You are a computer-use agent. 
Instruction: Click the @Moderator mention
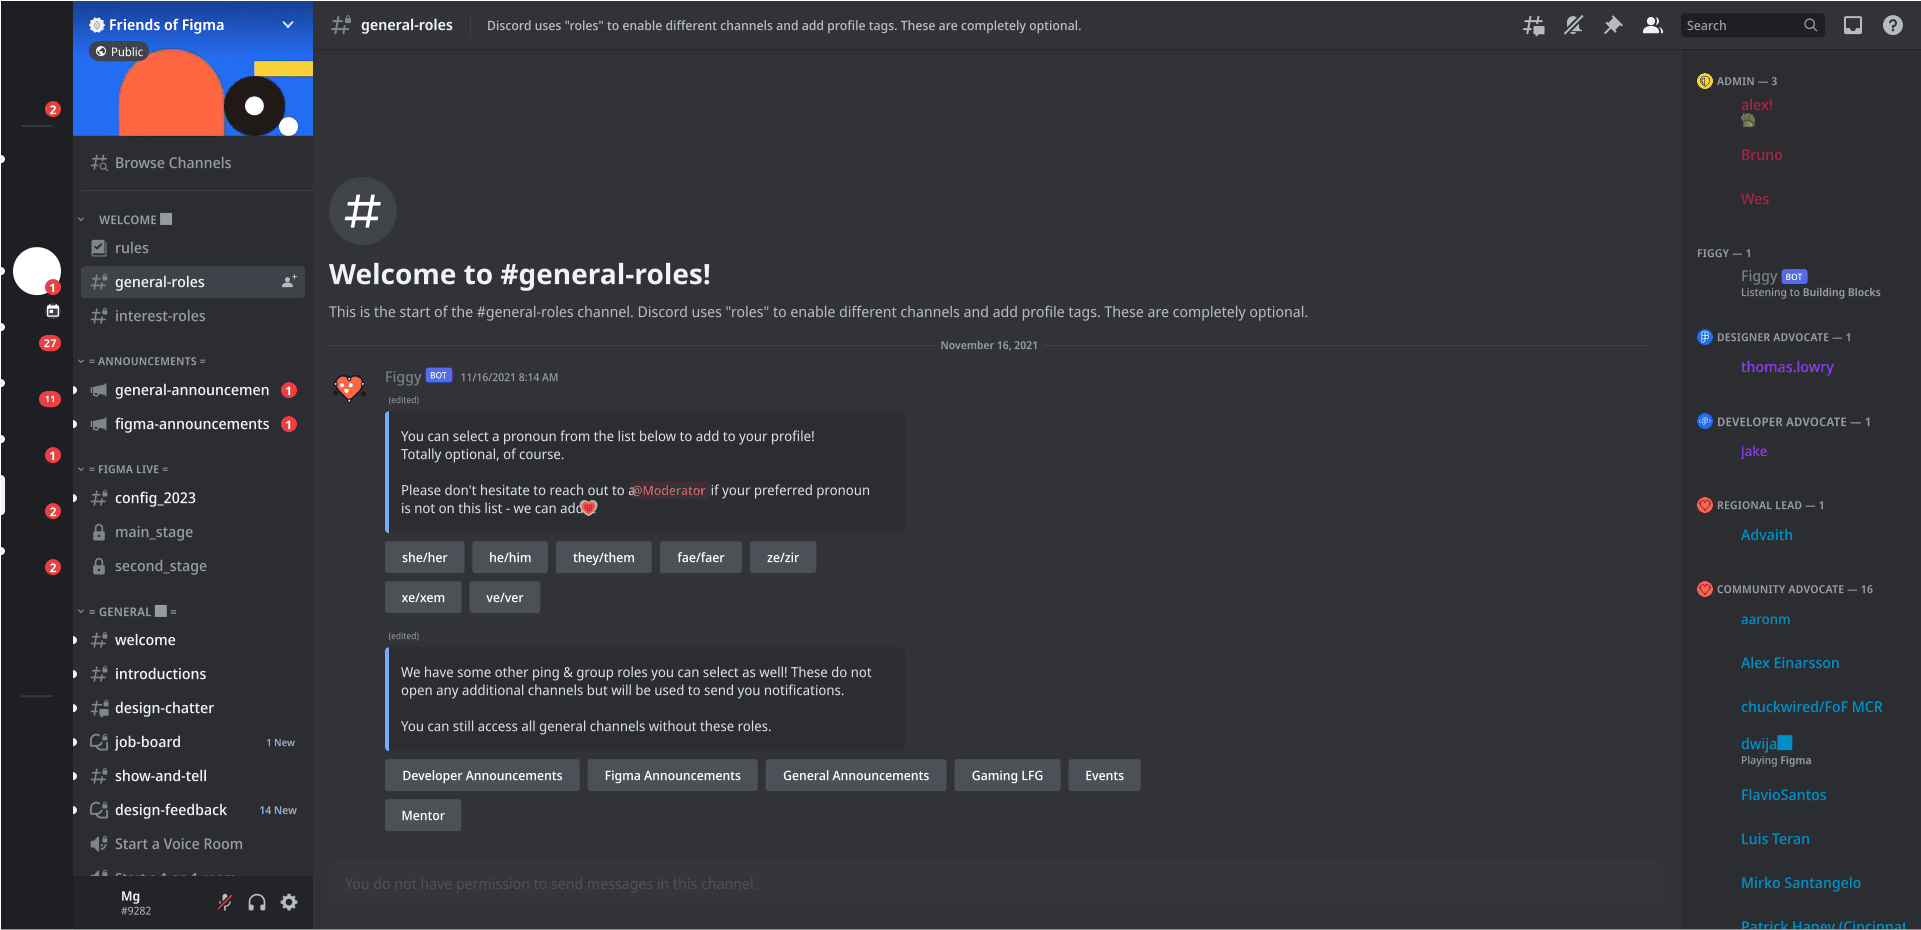668,490
